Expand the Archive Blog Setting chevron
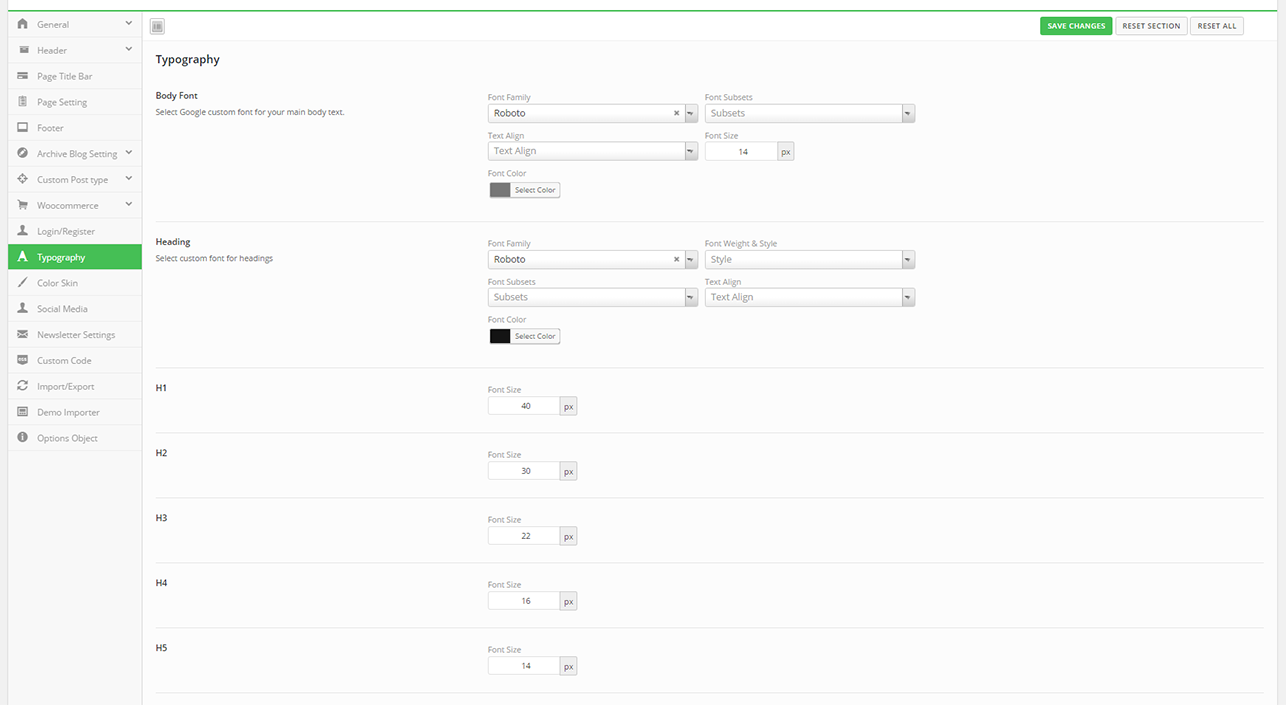This screenshot has height=705, width=1286. tap(129, 153)
